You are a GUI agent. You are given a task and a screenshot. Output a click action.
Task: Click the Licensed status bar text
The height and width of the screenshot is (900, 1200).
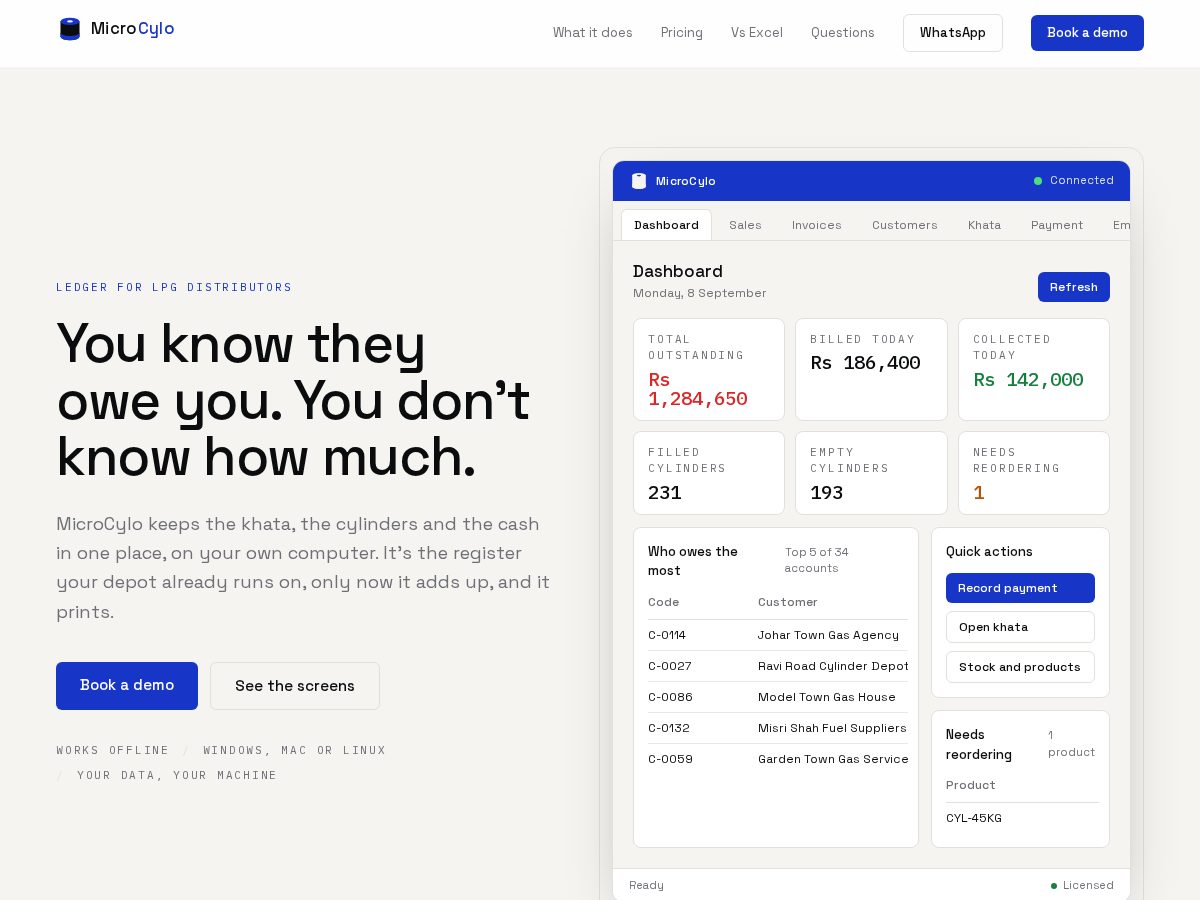click(x=1088, y=886)
